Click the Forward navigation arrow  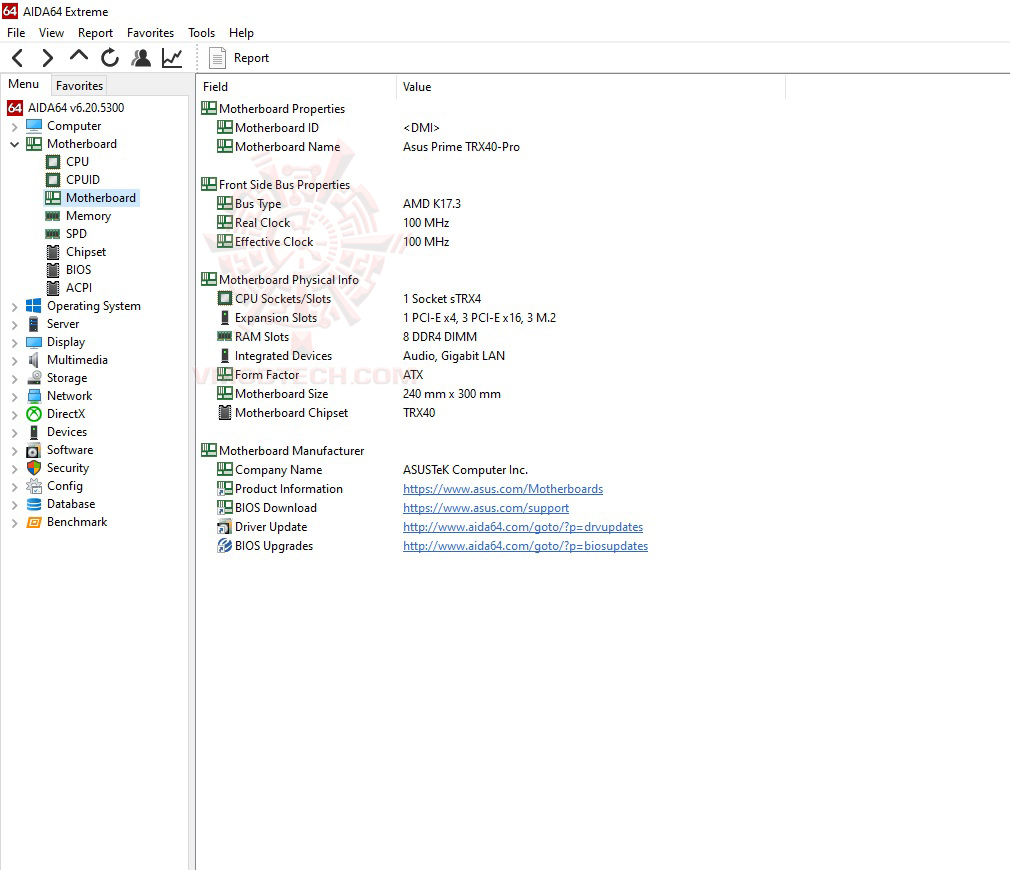point(48,58)
